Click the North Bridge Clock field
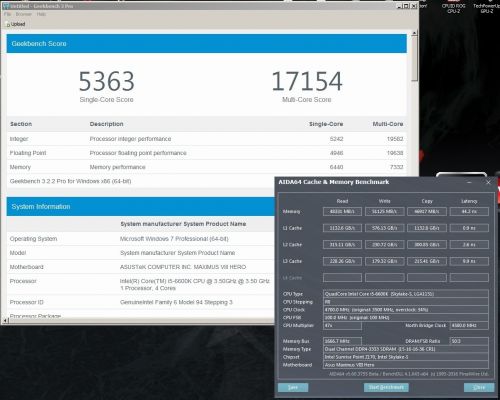The width and height of the screenshot is (500, 400). [469, 325]
